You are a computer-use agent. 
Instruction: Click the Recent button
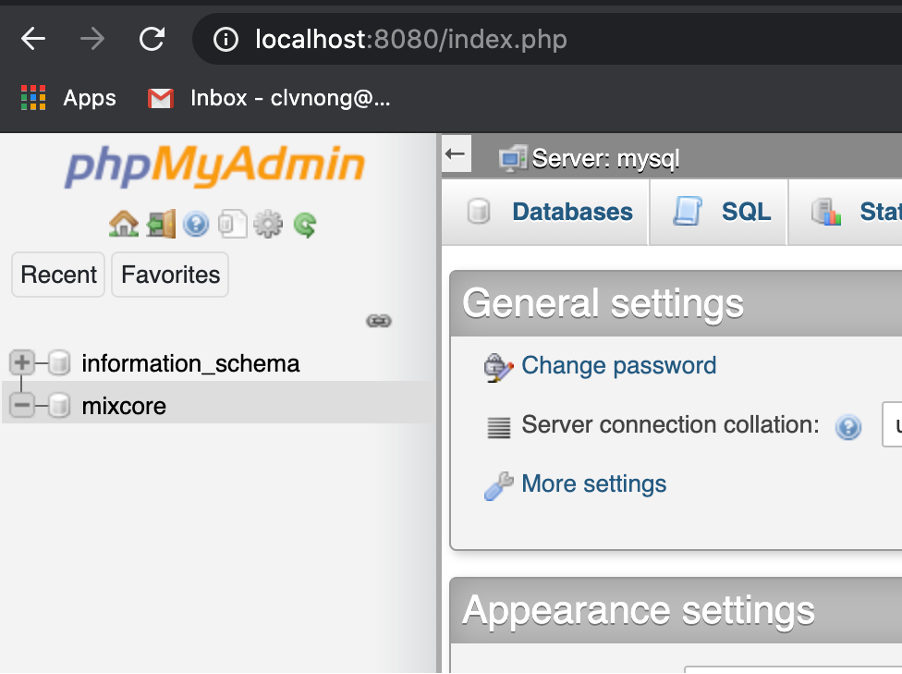point(57,274)
